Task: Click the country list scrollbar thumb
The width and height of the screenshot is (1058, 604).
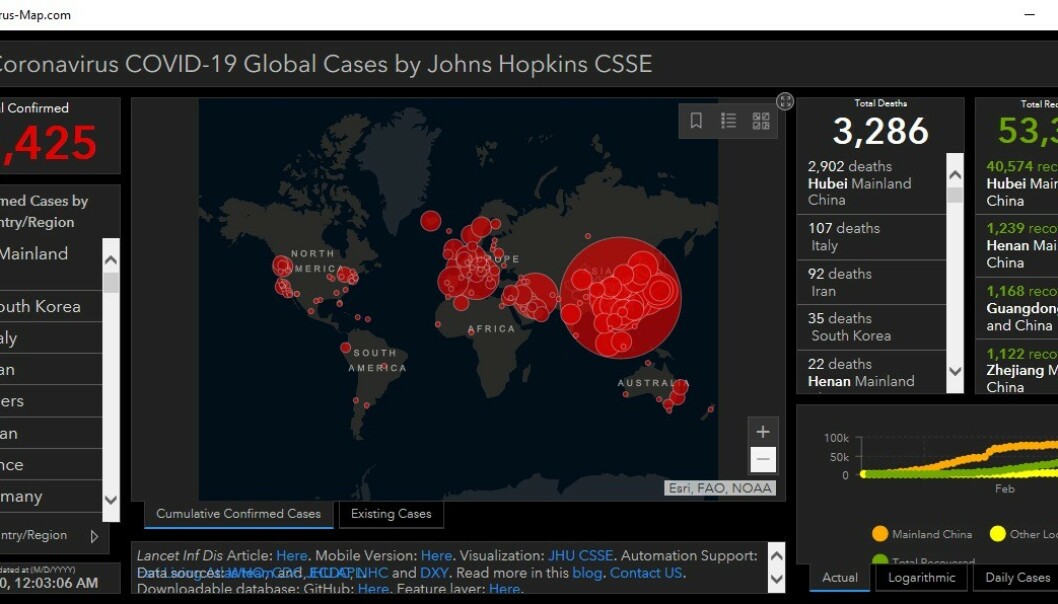Action: (111, 283)
